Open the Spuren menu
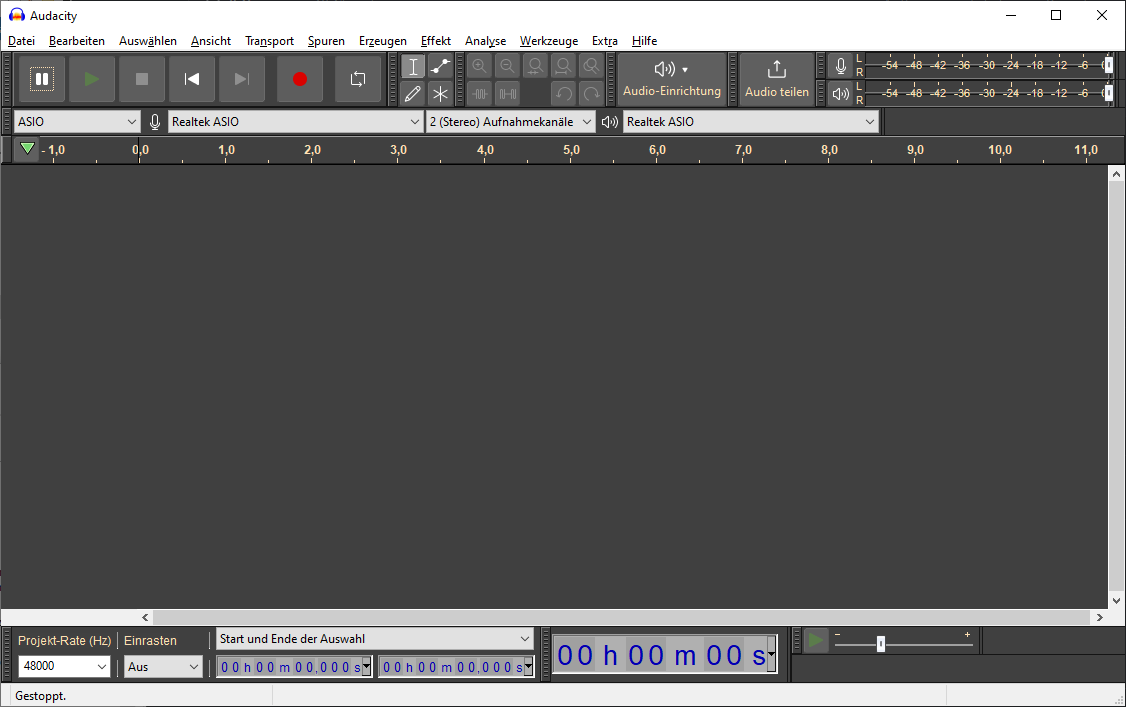This screenshot has width=1126, height=707. coord(326,41)
